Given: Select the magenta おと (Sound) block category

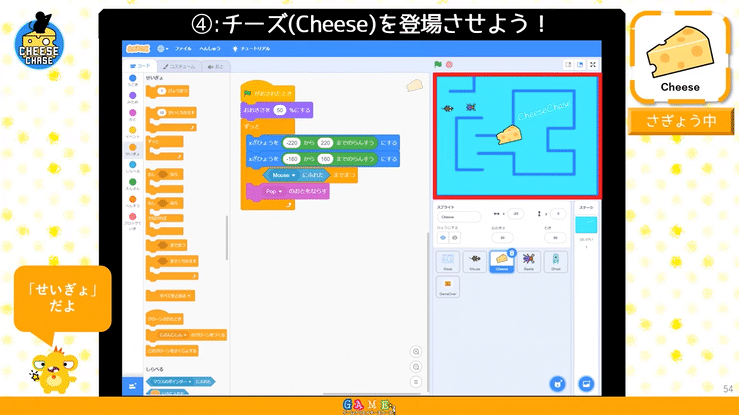Looking at the screenshot, I should (133, 115).
